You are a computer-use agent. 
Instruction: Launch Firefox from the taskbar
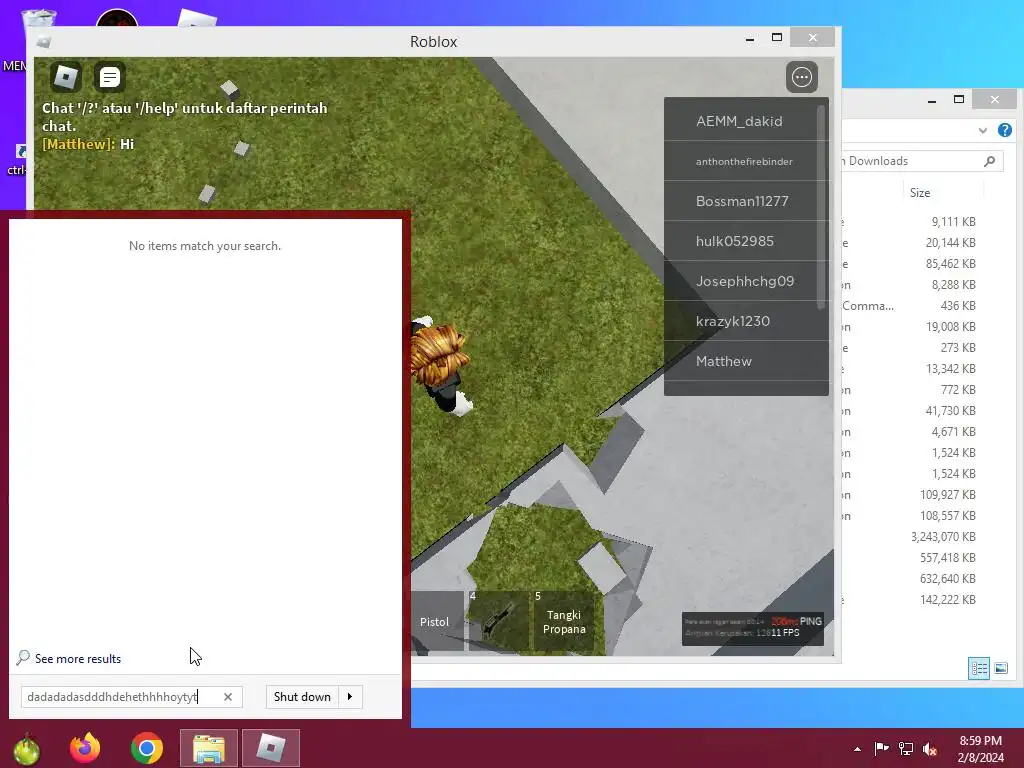click(x=86, y=748)
